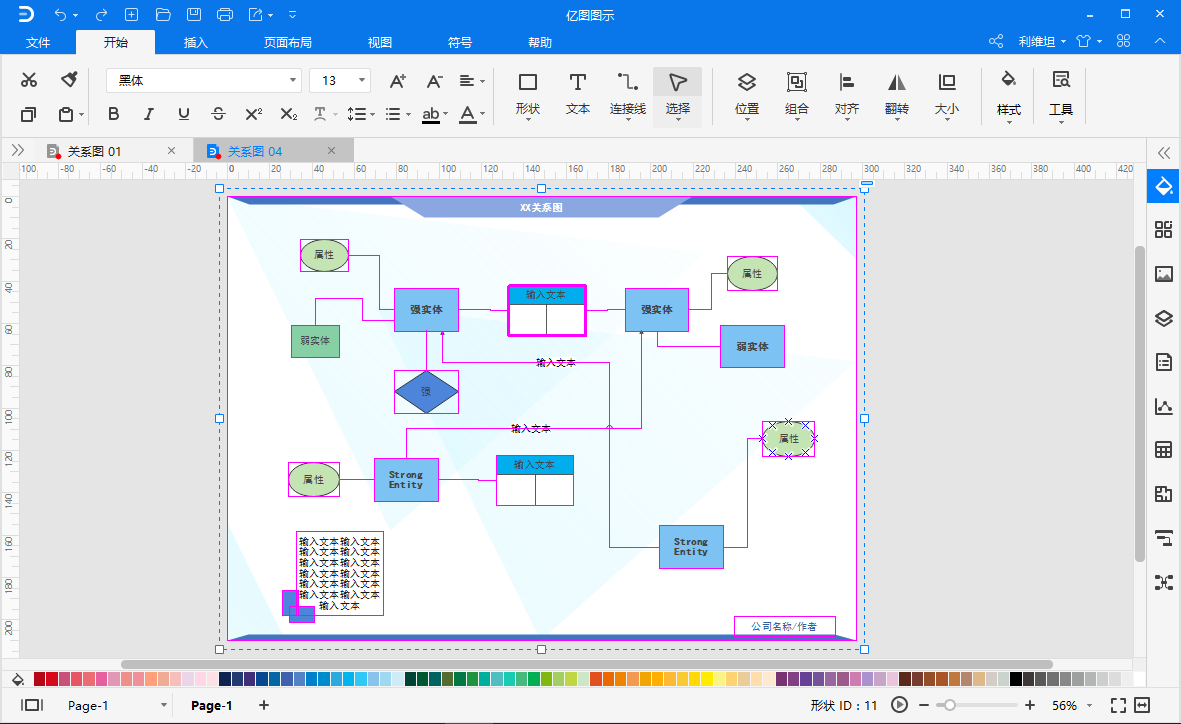The image size is (1181, 724).
Task: Open the 位置 position menu
Action: pos(746,96)
